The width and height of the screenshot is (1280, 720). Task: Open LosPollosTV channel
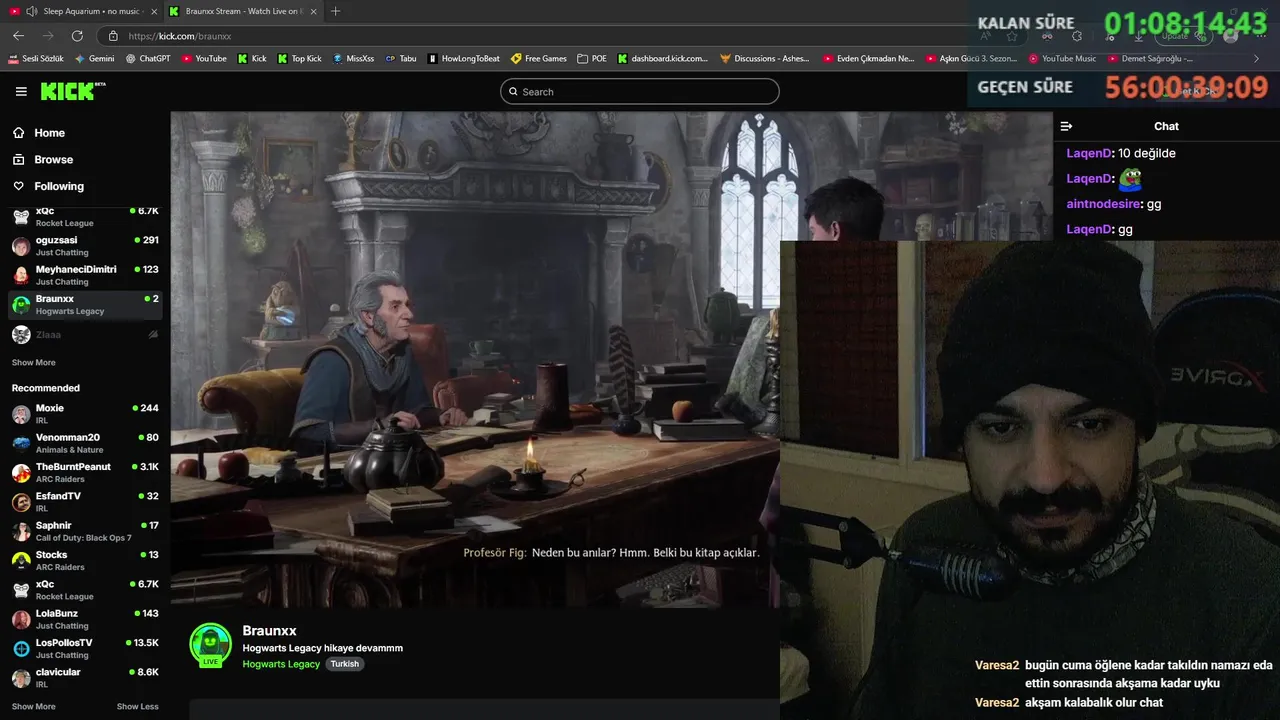[85, 648]
